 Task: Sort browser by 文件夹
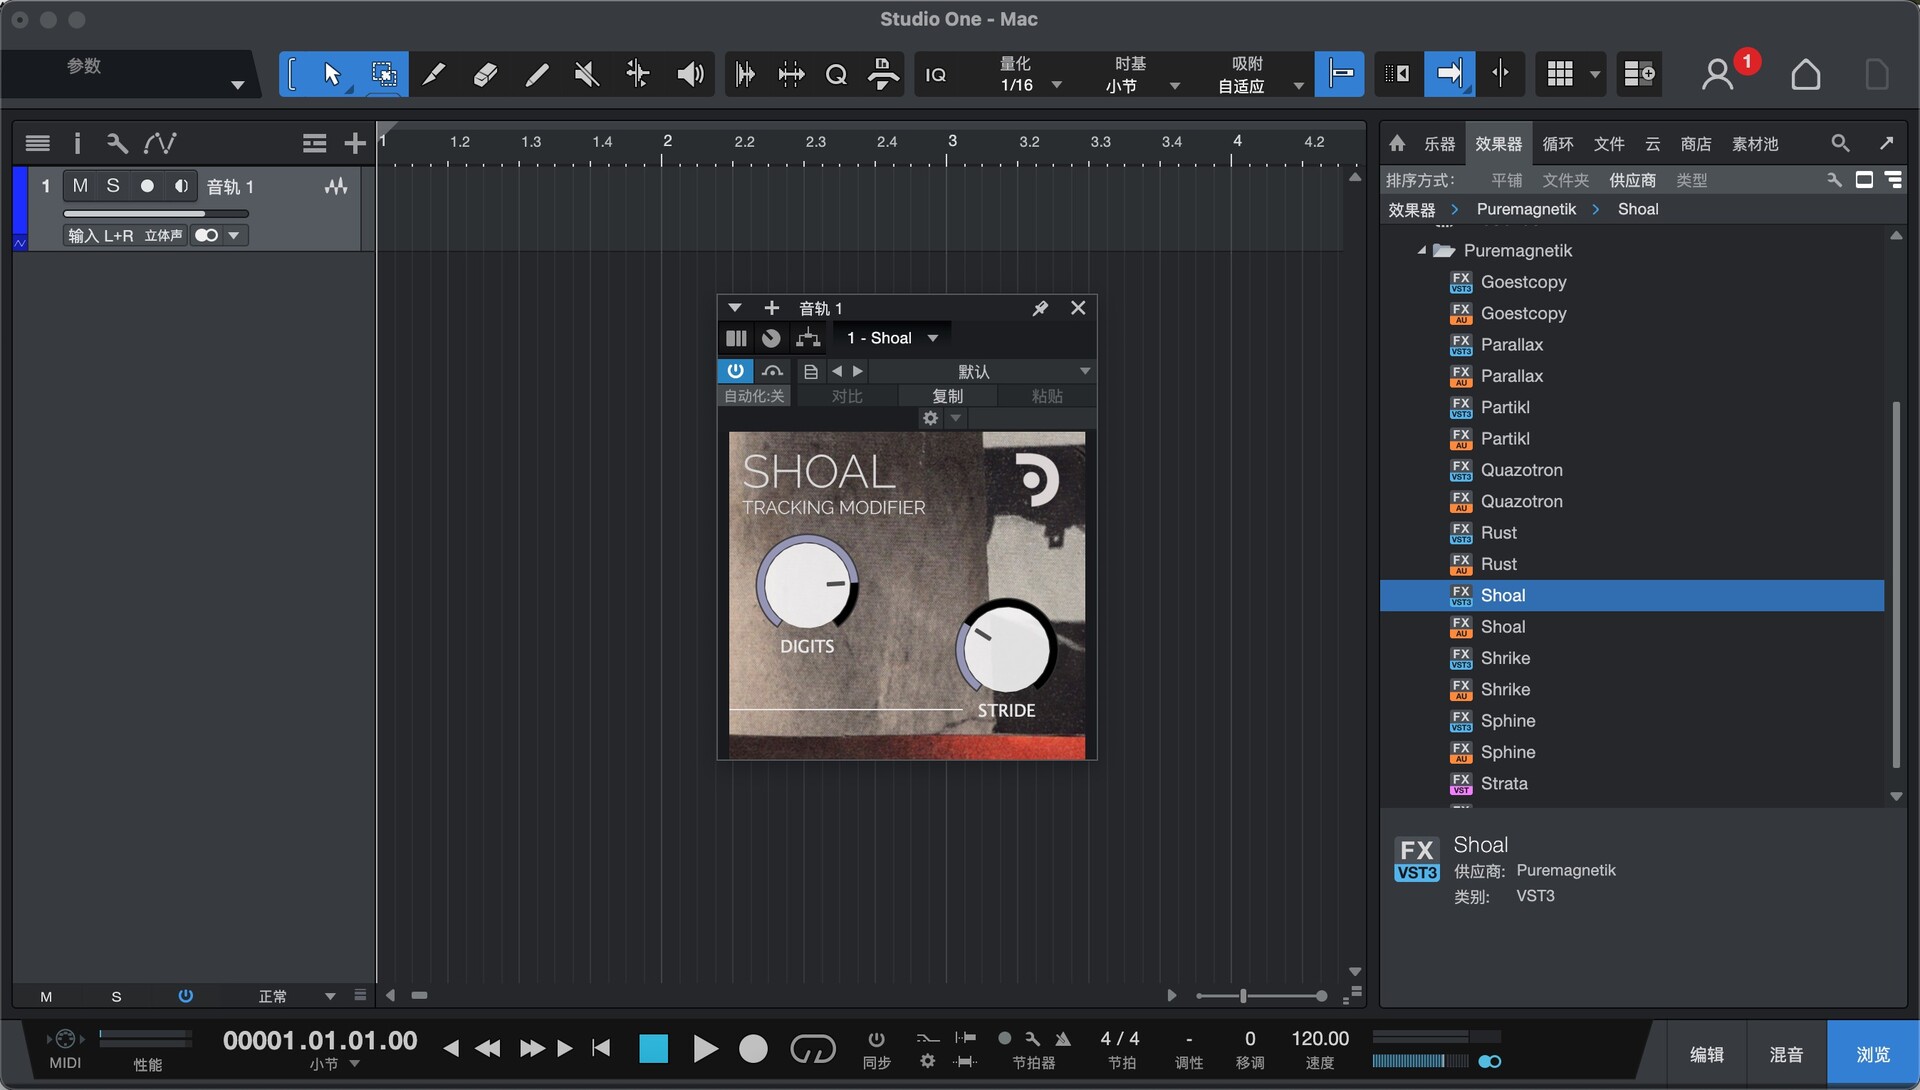pos(1565,180)
